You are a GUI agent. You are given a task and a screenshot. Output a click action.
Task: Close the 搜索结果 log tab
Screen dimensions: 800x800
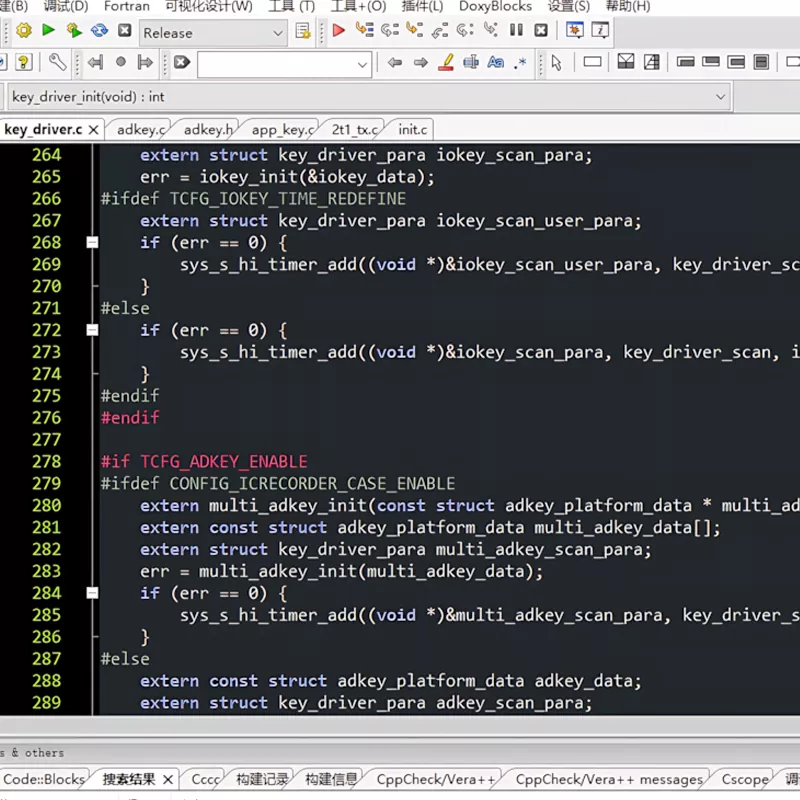tap(168, 780)
